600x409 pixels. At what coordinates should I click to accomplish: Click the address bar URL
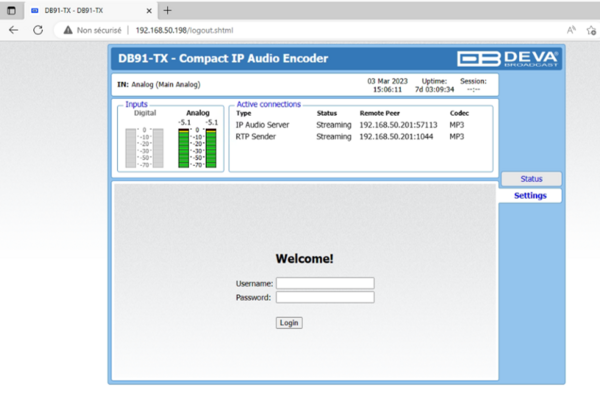coord(184,30)
